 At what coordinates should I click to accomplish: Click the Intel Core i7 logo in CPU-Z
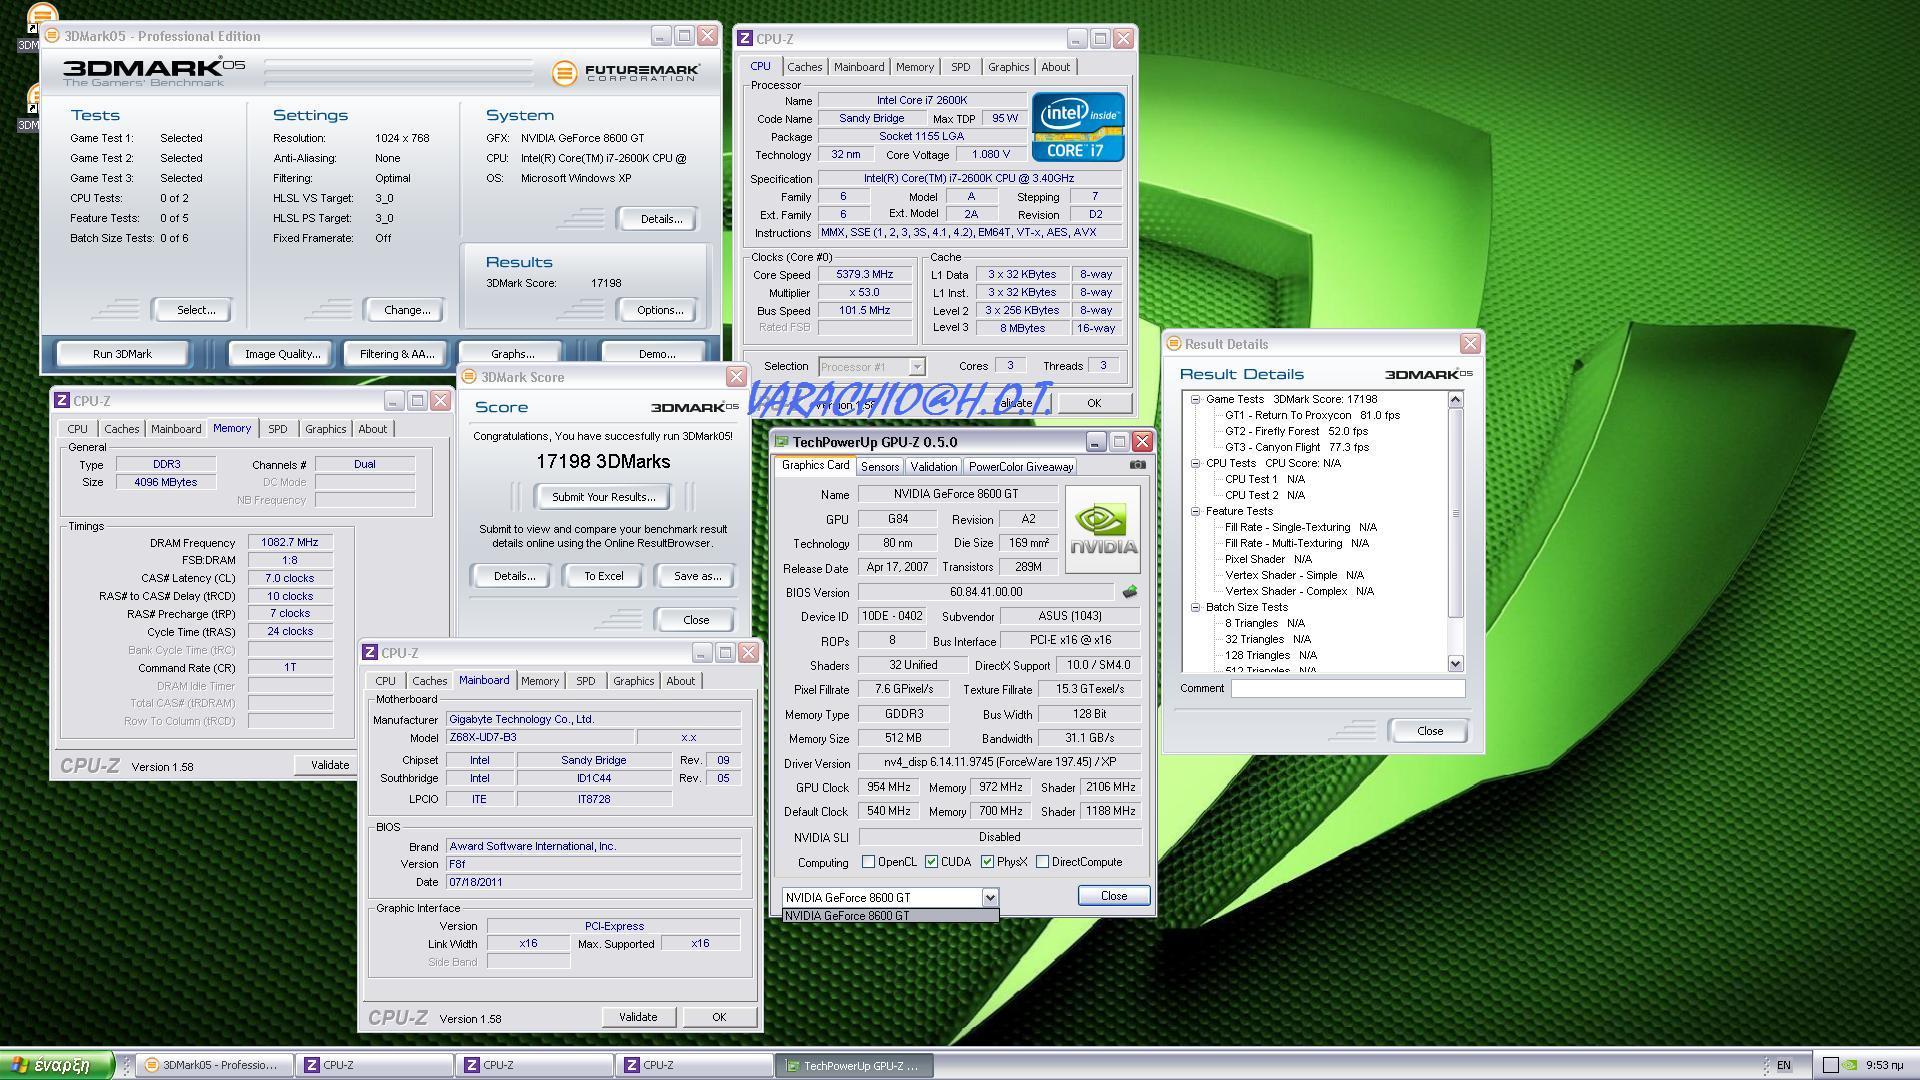pyautogui.click(x=1078, y=127)
